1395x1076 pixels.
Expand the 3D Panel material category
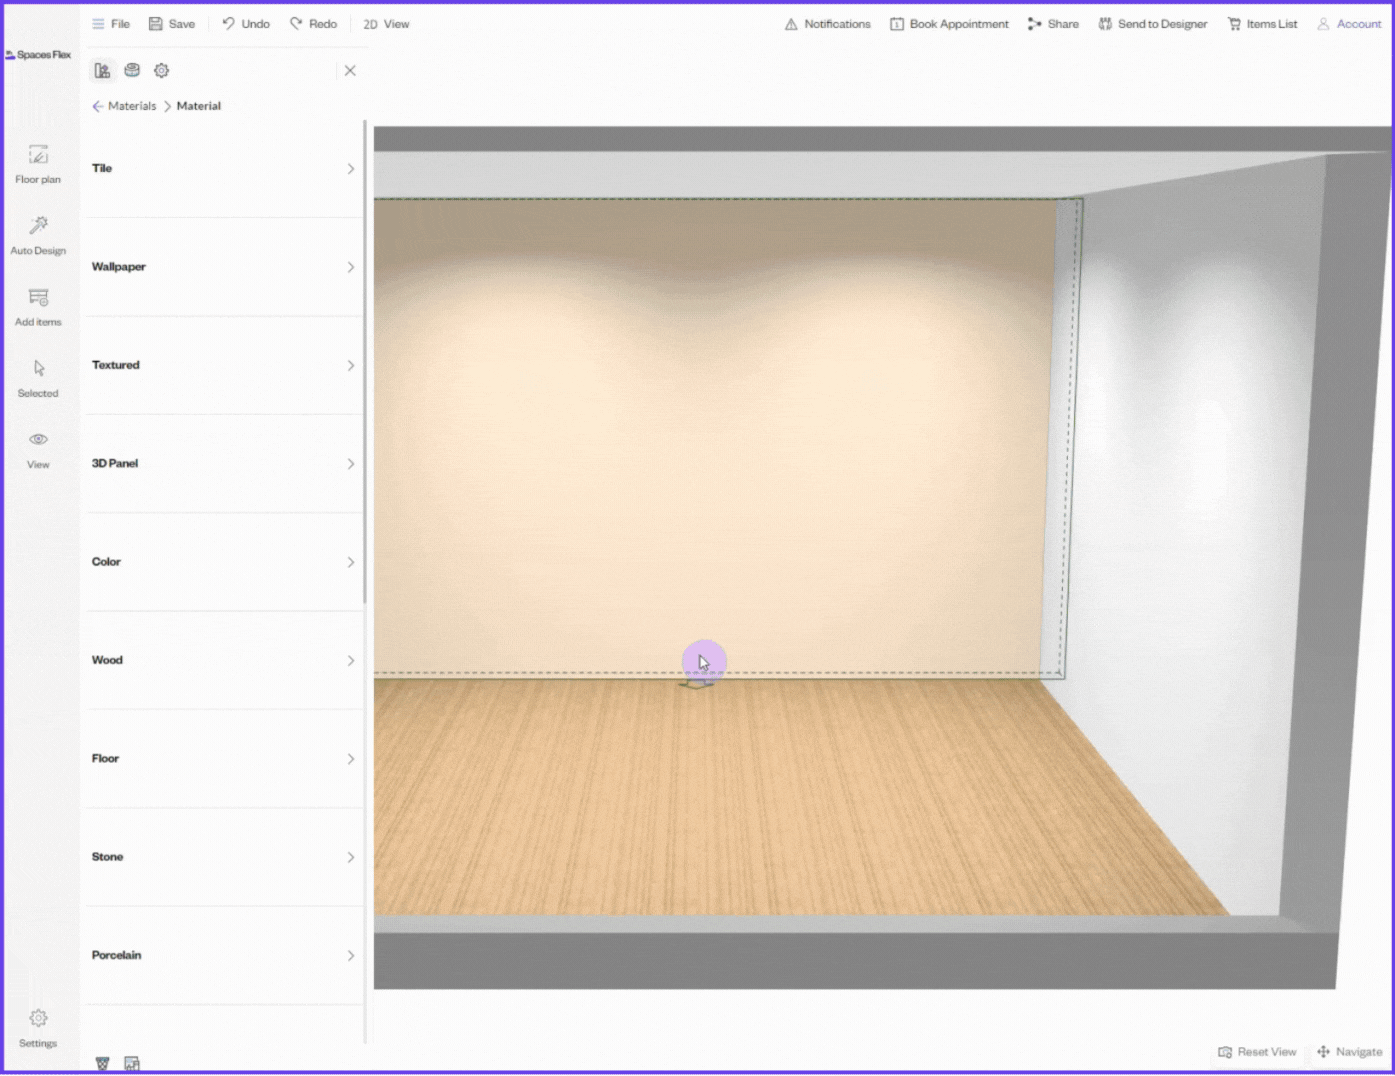223,464
